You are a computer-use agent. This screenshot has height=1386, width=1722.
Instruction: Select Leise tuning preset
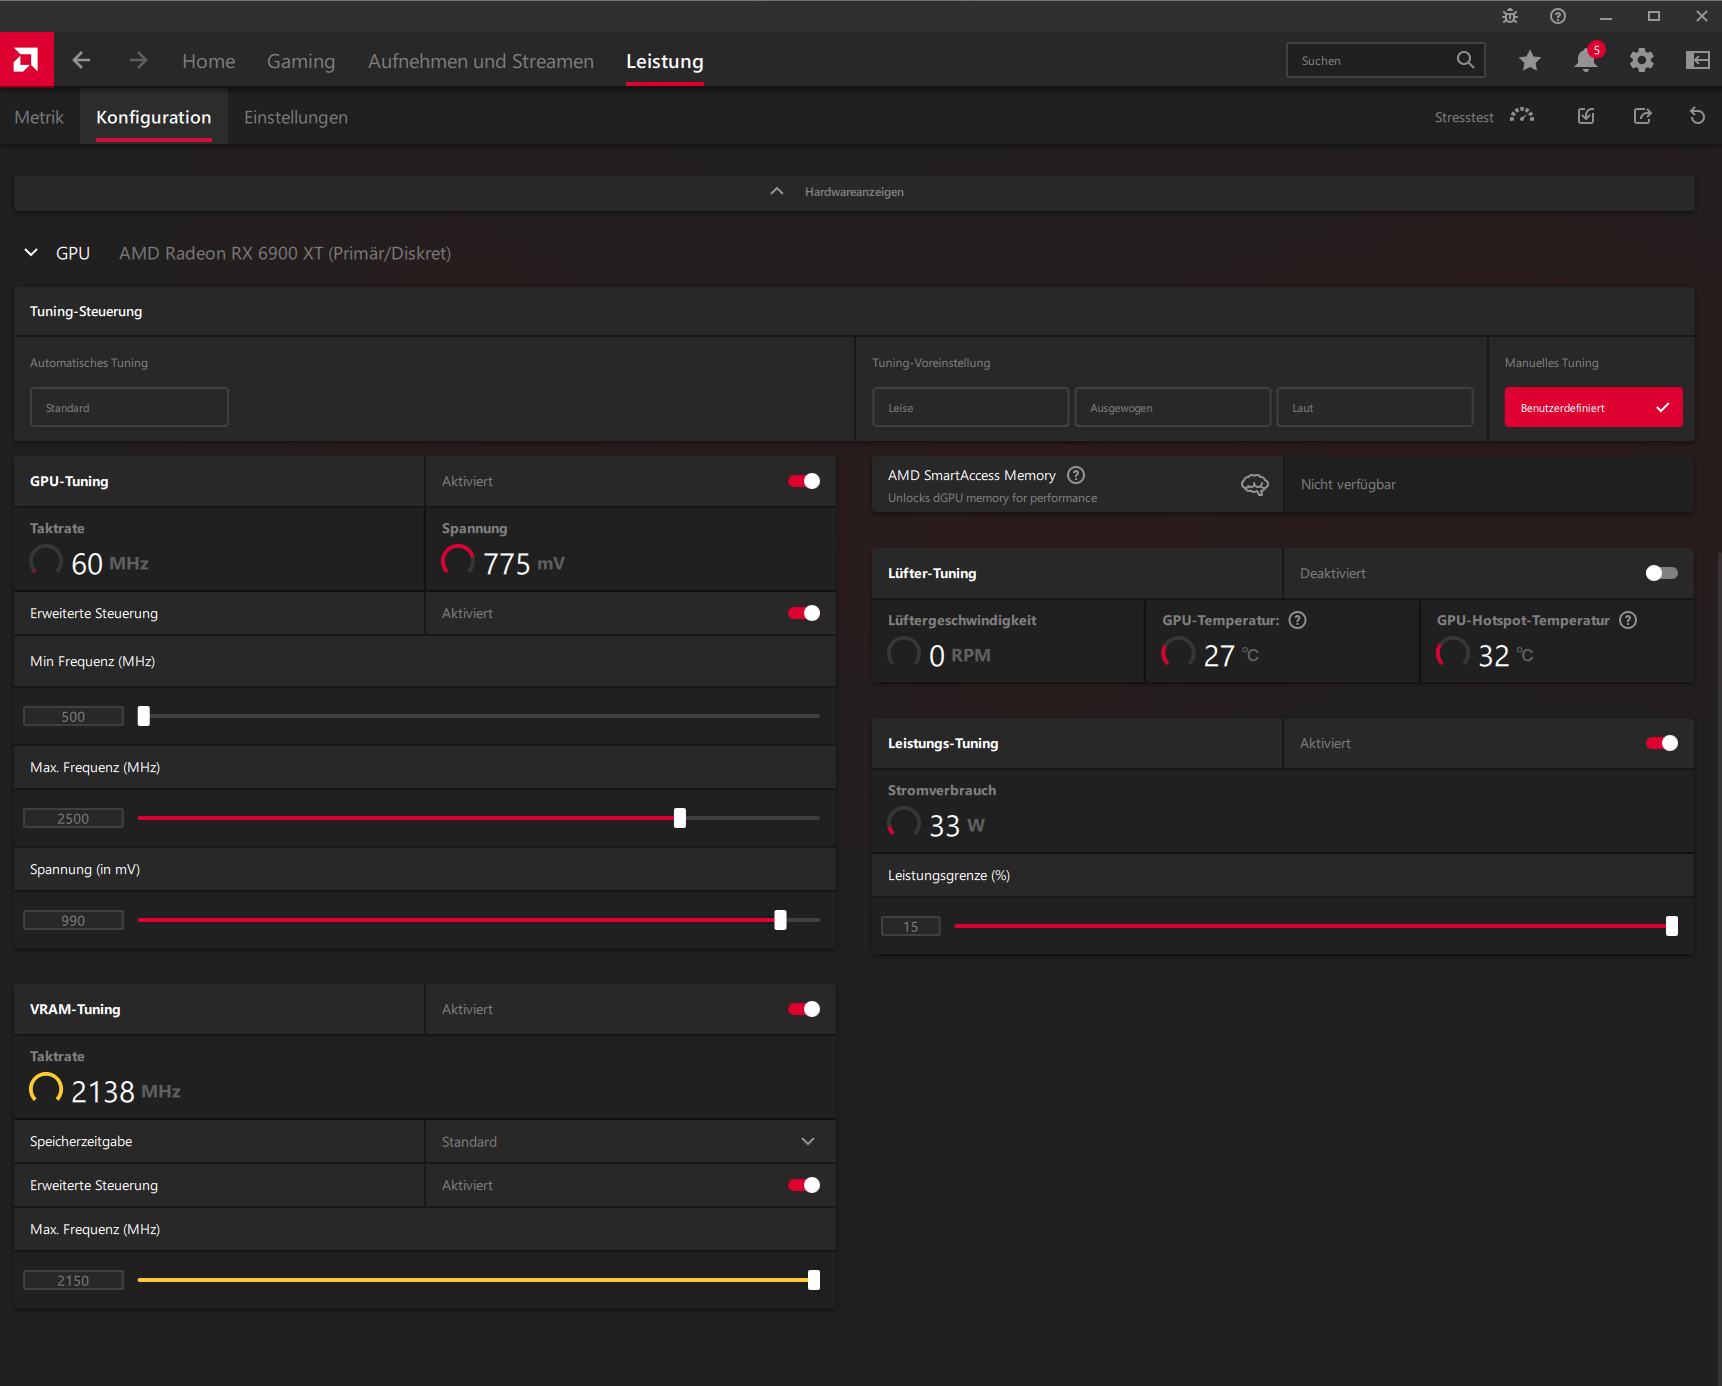971,407
